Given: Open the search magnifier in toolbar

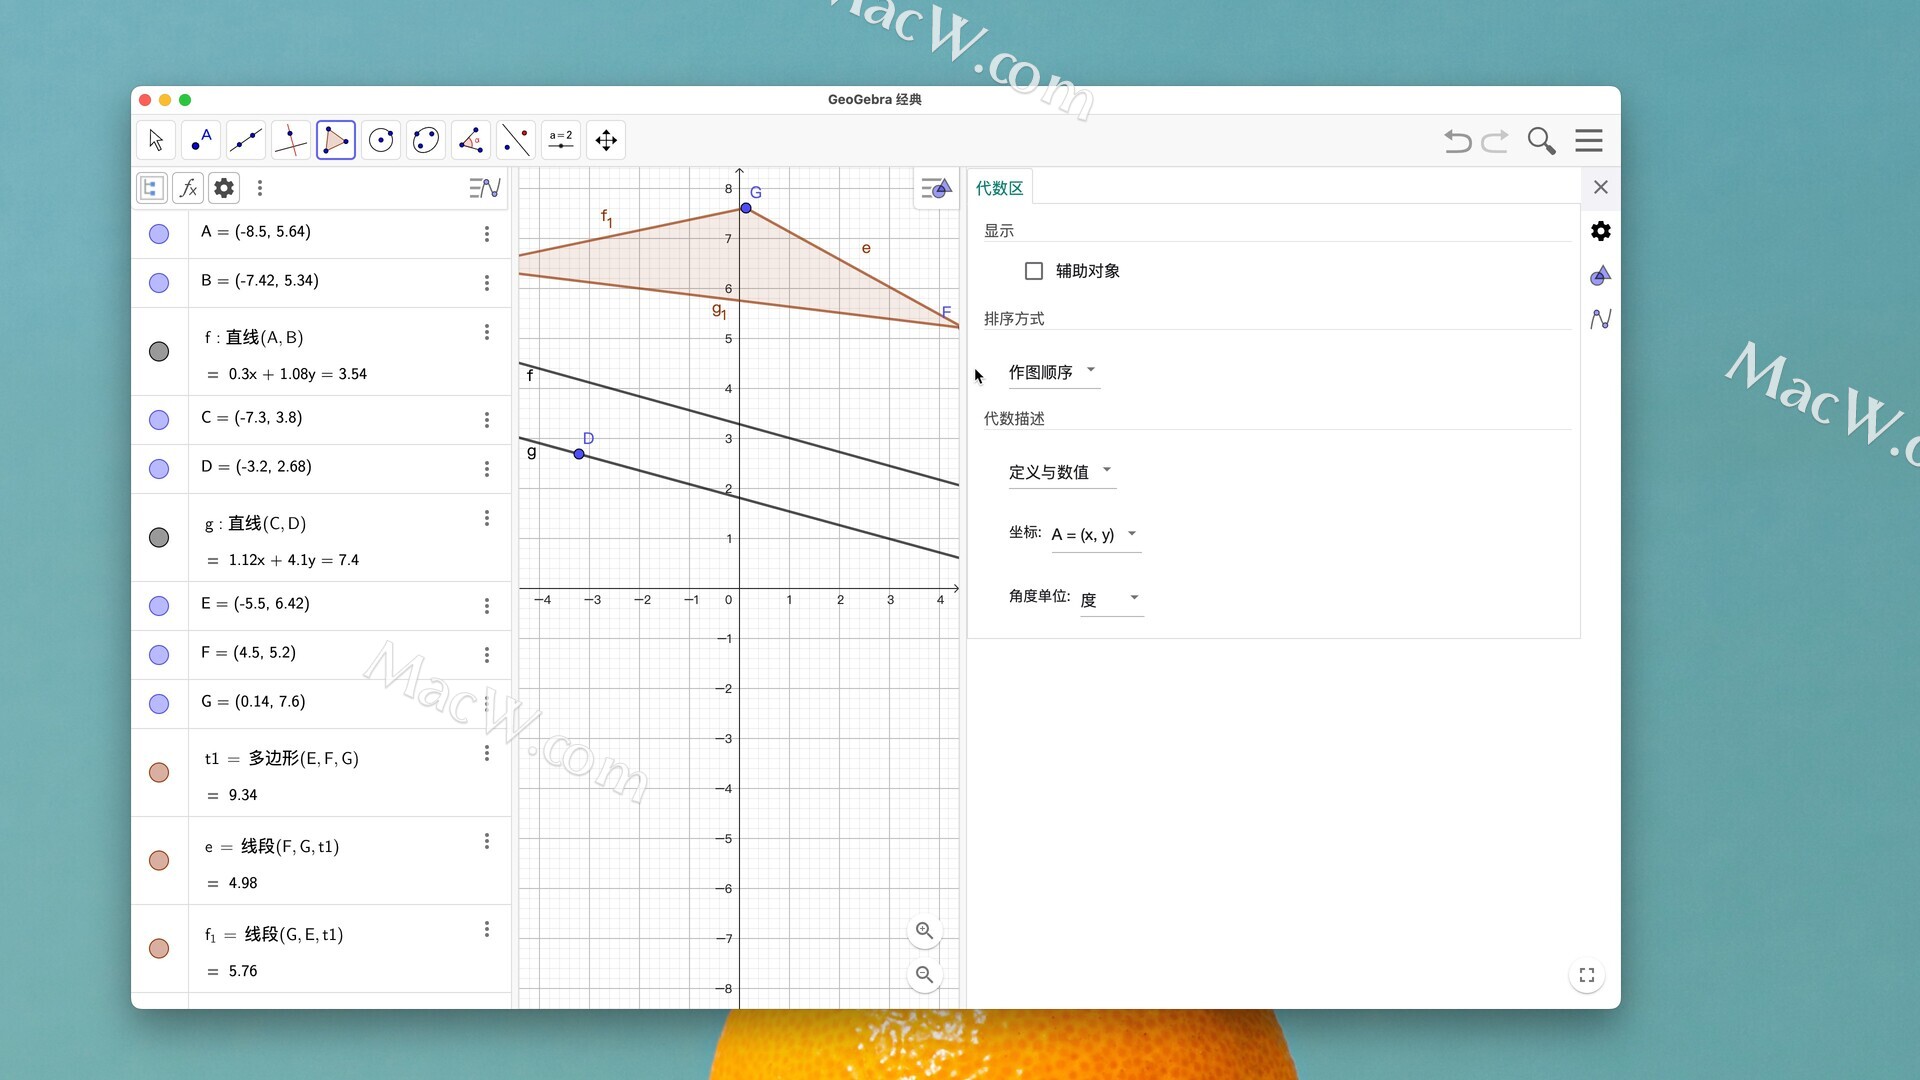Looking at the screenshot, I should 1541,141.
